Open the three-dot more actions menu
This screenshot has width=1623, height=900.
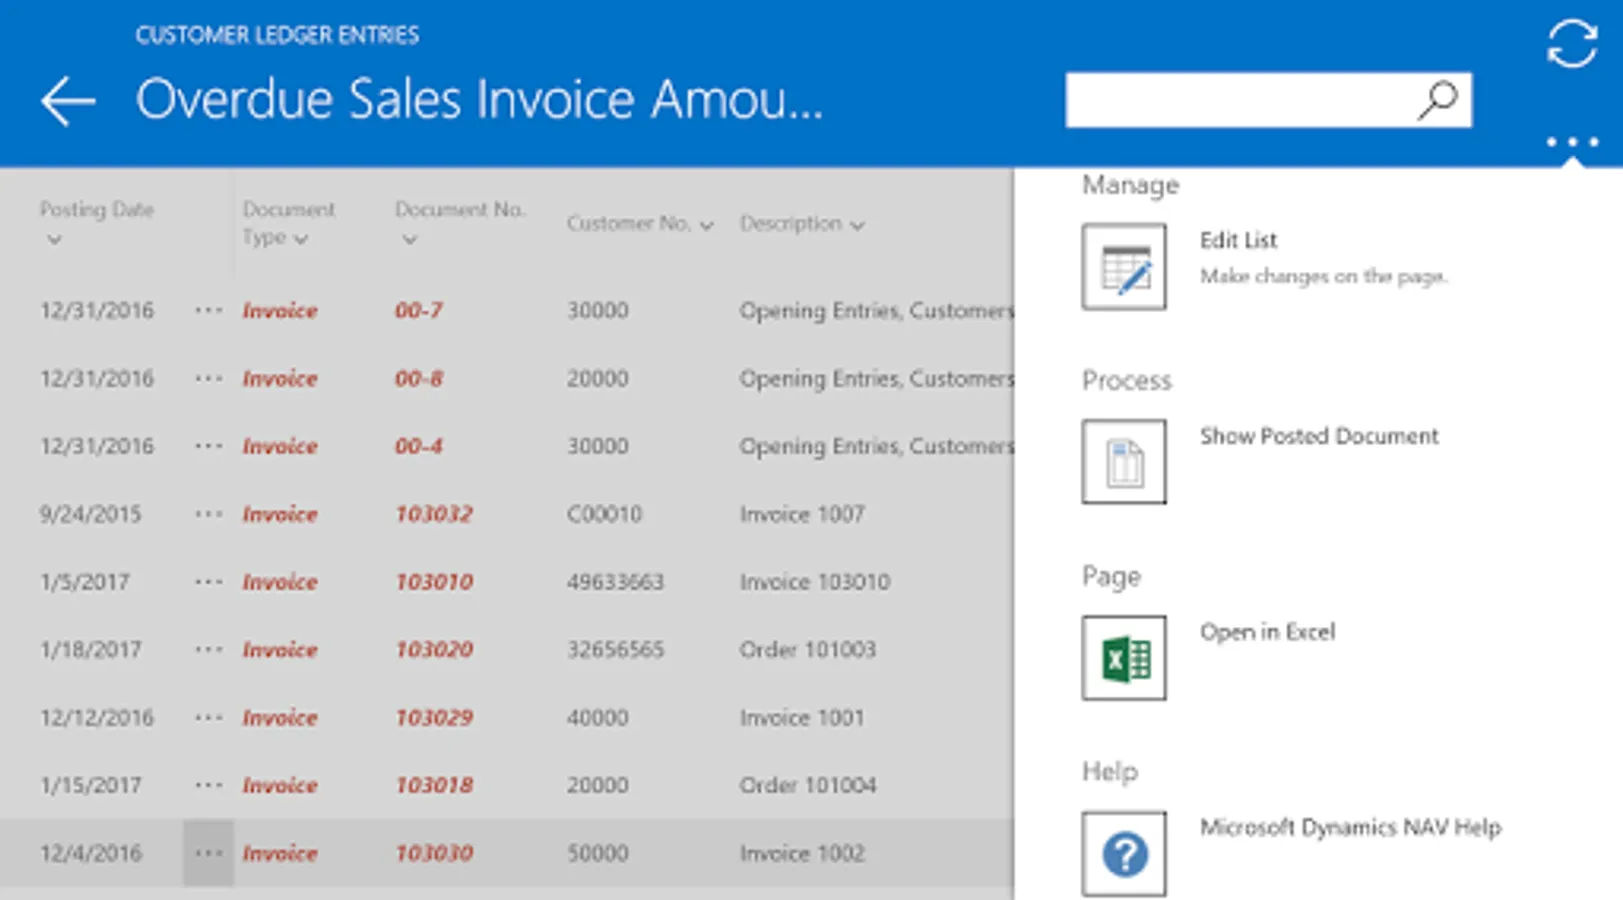(x=1572, y=142)
